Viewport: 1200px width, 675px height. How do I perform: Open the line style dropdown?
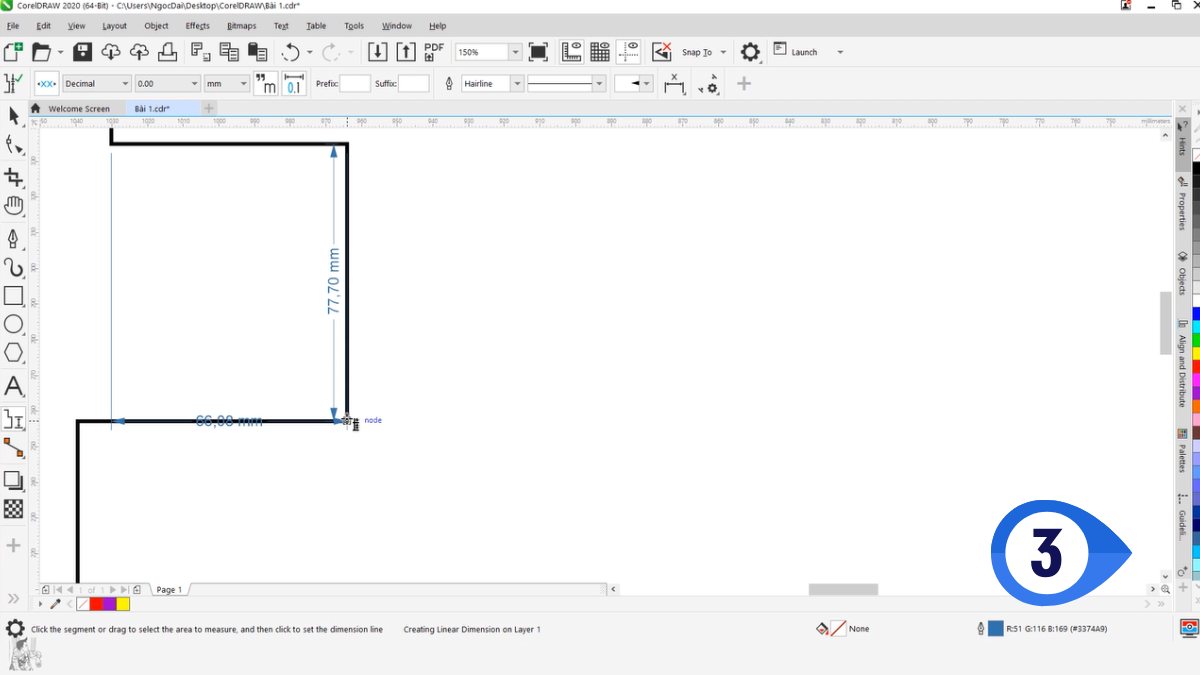point(599,84)
